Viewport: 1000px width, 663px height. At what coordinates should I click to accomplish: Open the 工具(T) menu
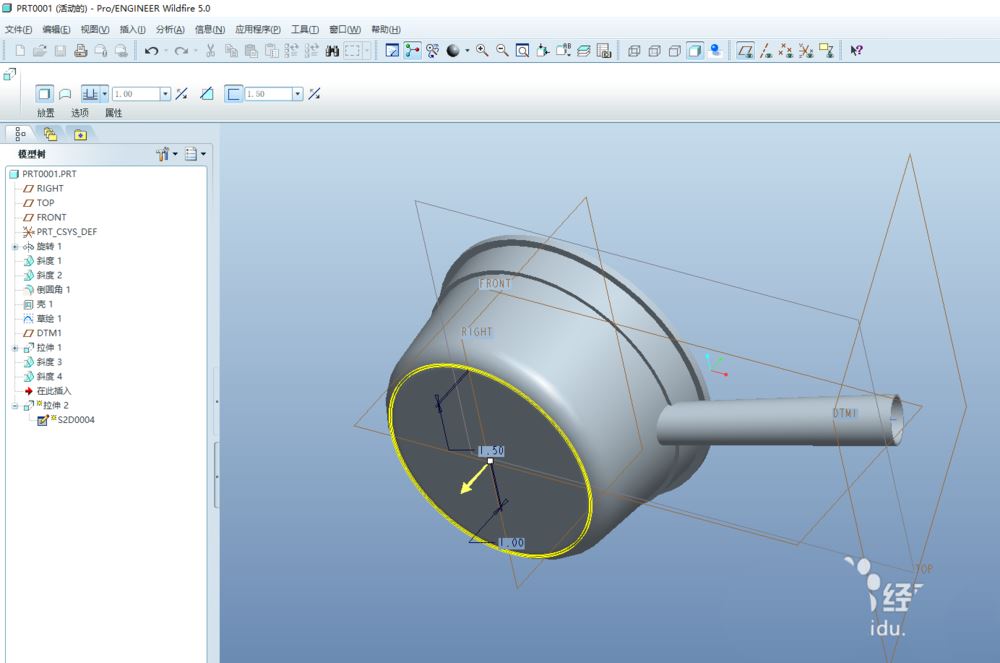pos(305,29)
